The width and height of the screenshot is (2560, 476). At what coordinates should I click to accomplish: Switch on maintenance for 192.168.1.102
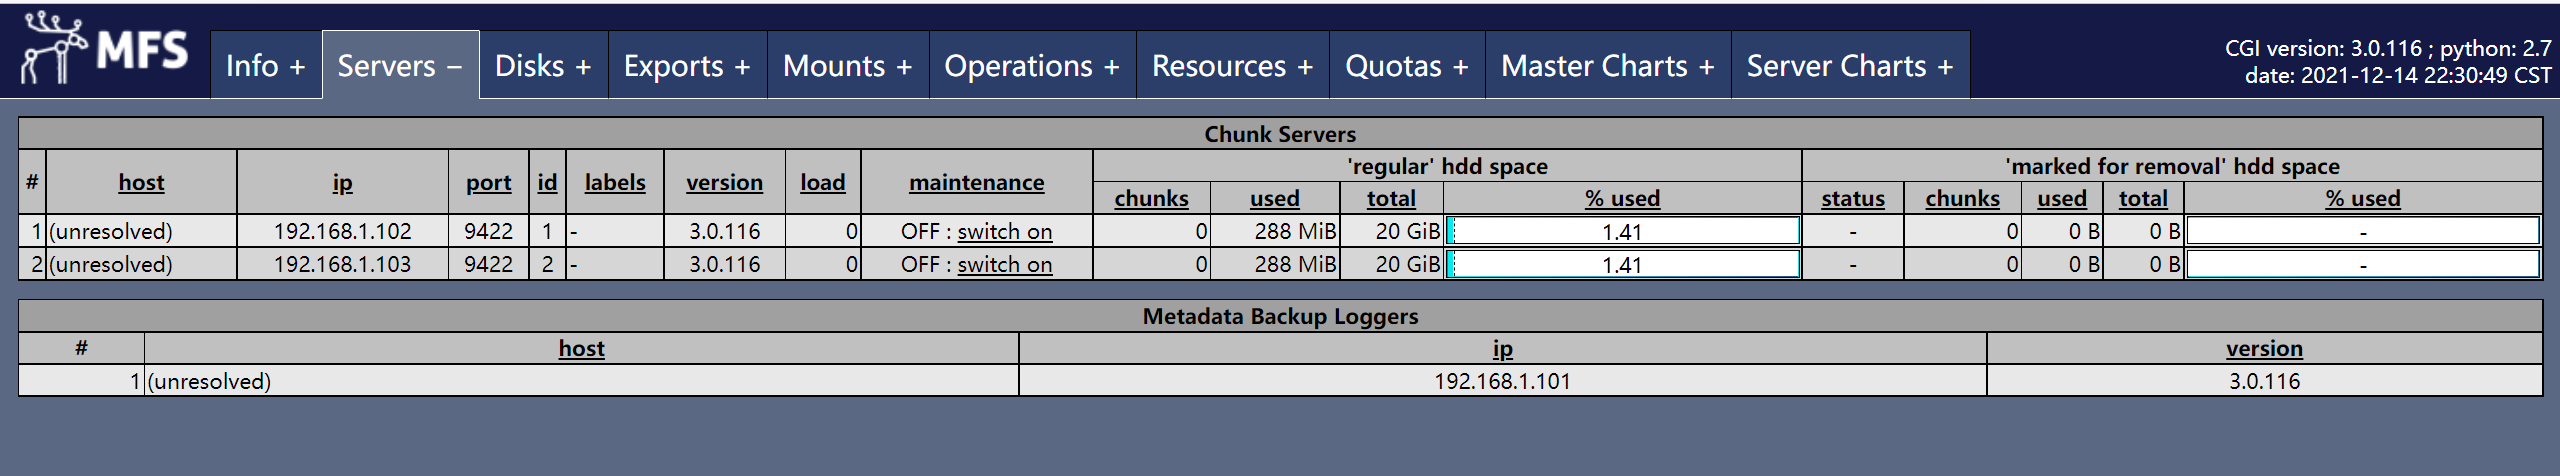[x=1004, y=232]
